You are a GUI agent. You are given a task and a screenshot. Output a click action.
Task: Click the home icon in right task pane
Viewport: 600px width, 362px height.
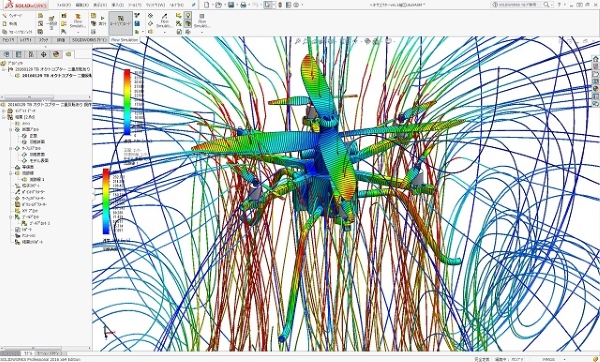pyautogui.click(x=595, y=59)
